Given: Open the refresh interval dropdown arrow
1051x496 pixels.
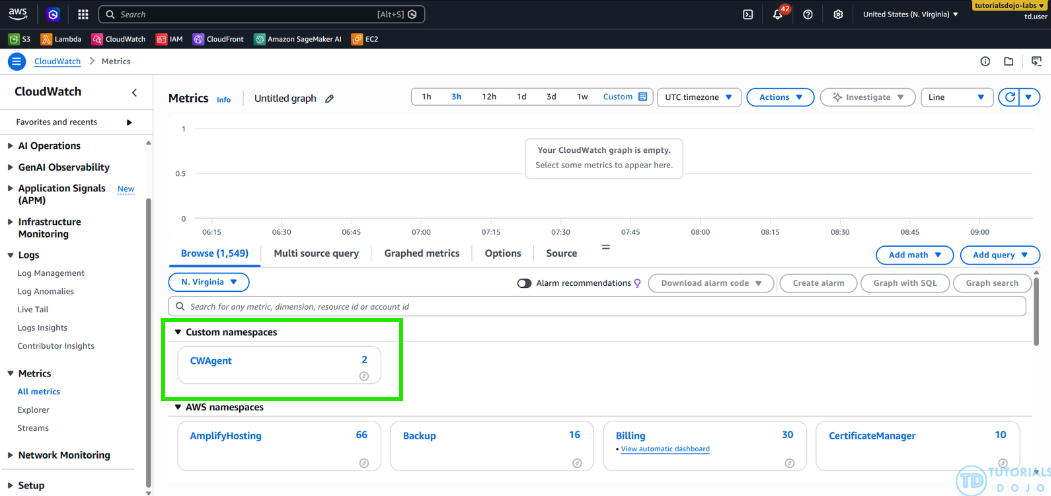Looking at the screenshot, I should [1030, 97].
